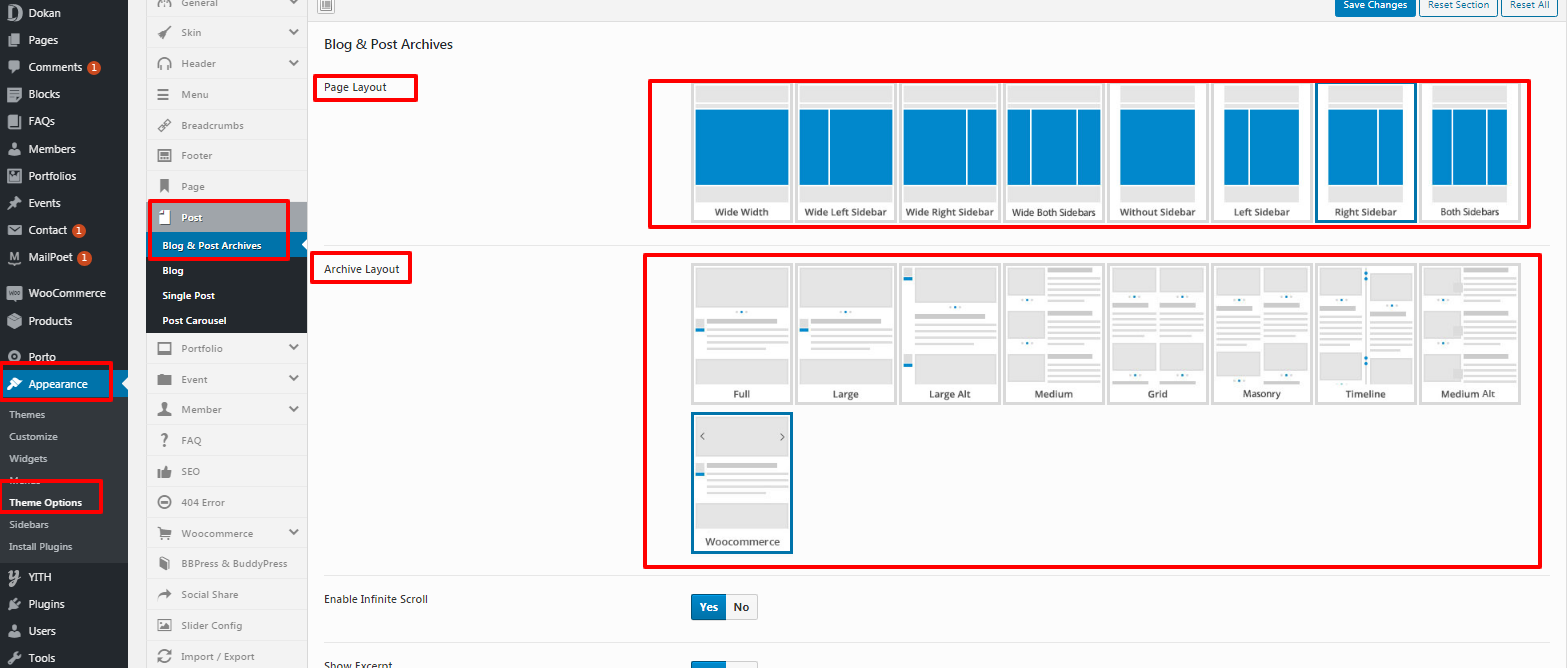The width and height of the screenshot is (1567, 668).
Task: Click the Save Changes button
Action: pos(1375,6)
